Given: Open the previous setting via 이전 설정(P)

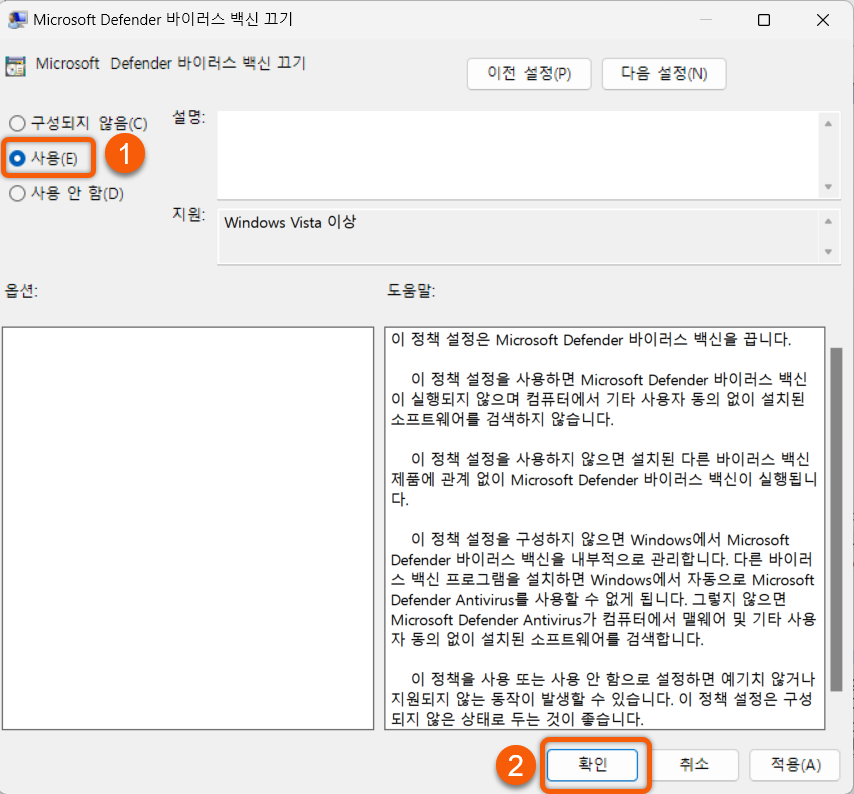Looking at the screenshot, I should pos(529,73).
